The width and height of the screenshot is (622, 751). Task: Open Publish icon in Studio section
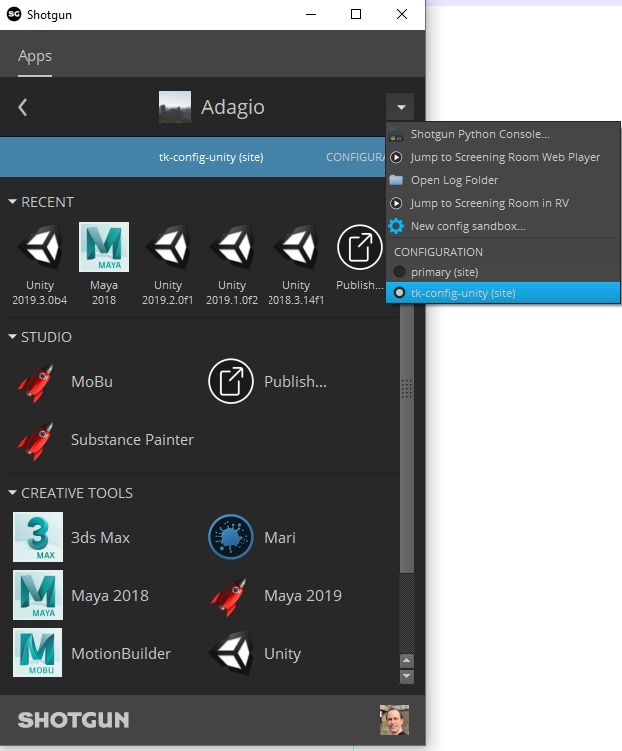[231, 381]
